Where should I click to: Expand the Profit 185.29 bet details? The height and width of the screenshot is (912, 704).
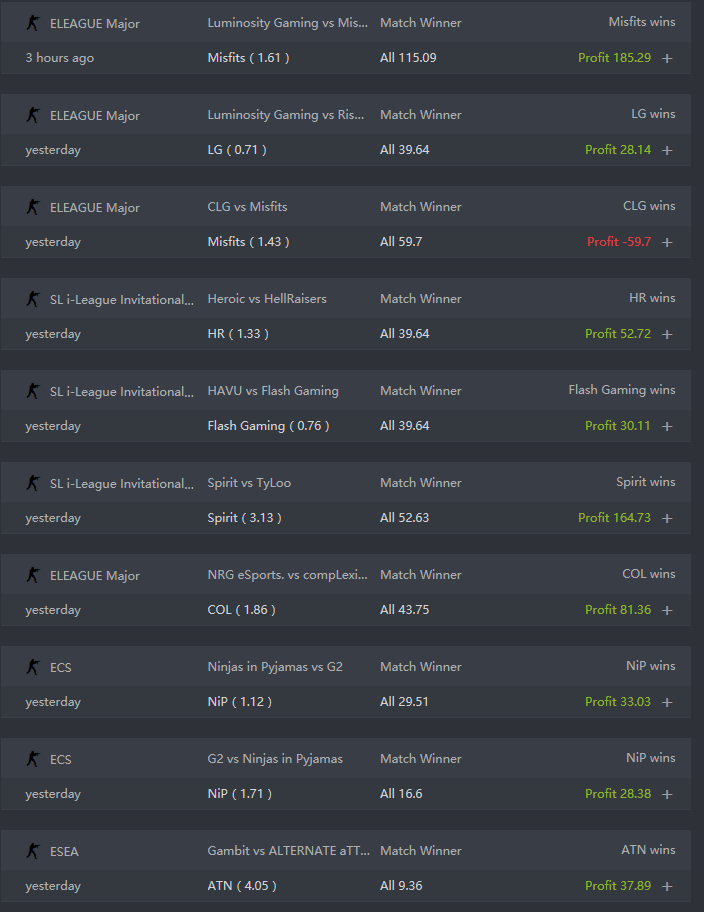point(667,58)
